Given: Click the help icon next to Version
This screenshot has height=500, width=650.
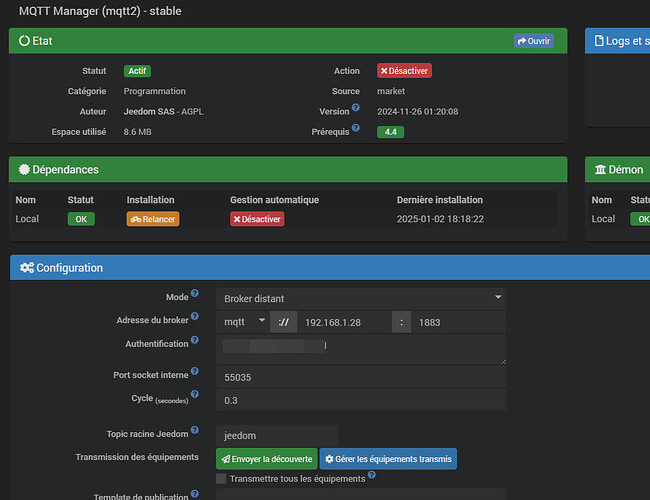Looking at the screenshot, I should click(356, 107).
